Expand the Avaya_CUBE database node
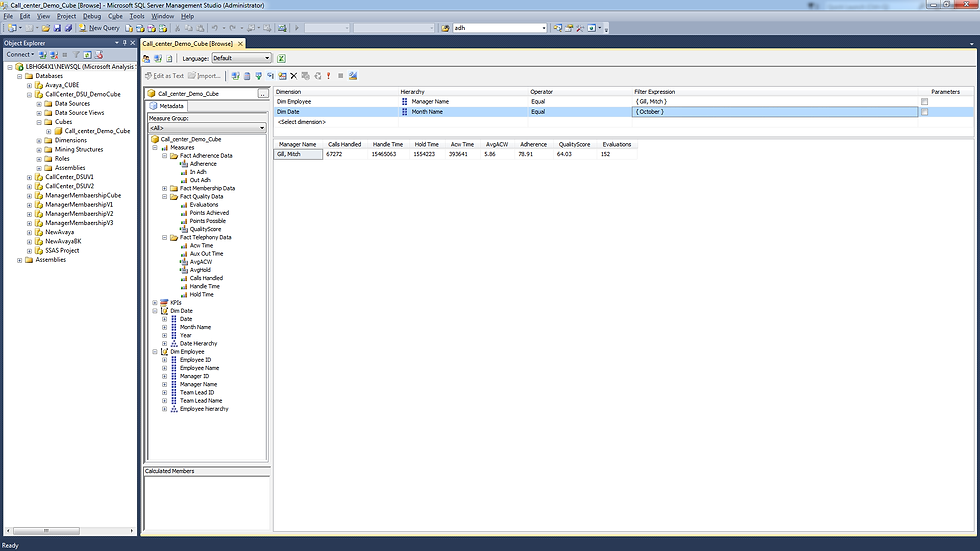980x551 pixels. [x=29, y=86]
